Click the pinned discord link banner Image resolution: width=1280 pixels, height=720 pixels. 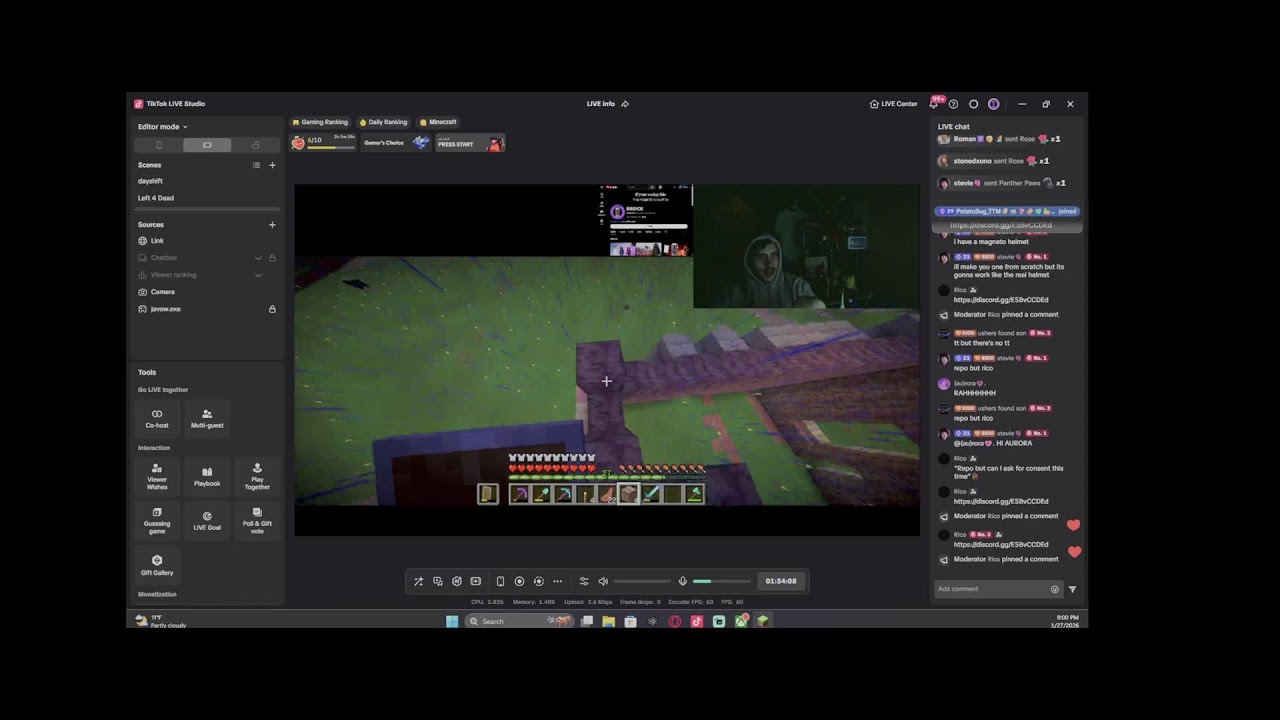[1006, 226]
